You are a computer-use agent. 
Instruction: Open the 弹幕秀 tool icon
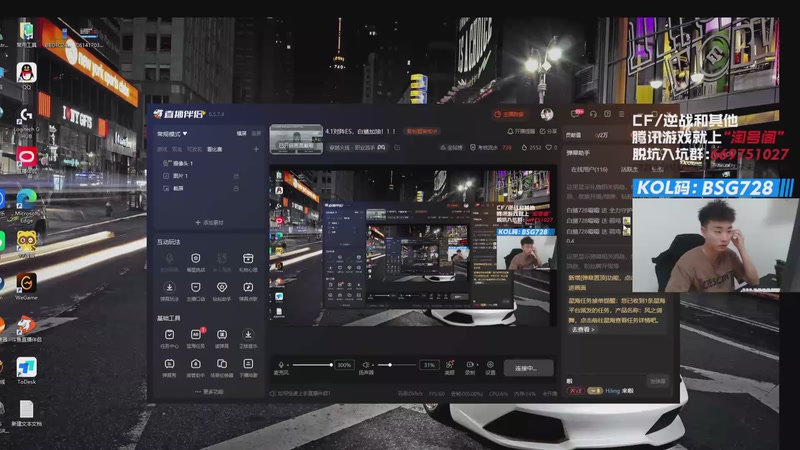(169, 367)
